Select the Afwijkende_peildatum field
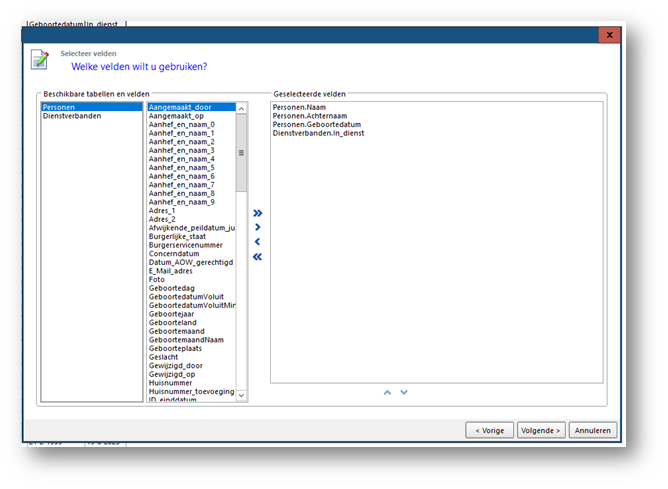 point(191,228)
